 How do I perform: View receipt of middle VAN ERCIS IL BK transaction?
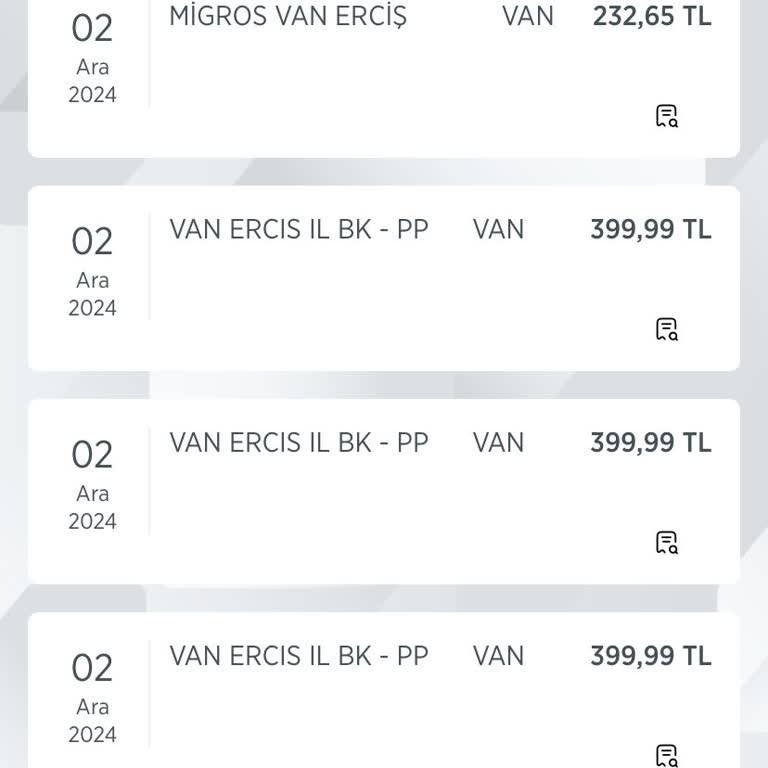666,542
